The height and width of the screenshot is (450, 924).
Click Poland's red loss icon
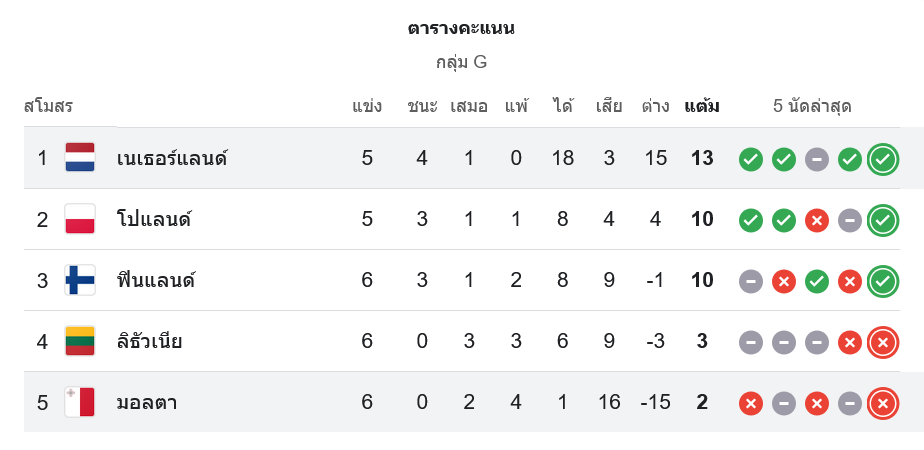point(817,220)
